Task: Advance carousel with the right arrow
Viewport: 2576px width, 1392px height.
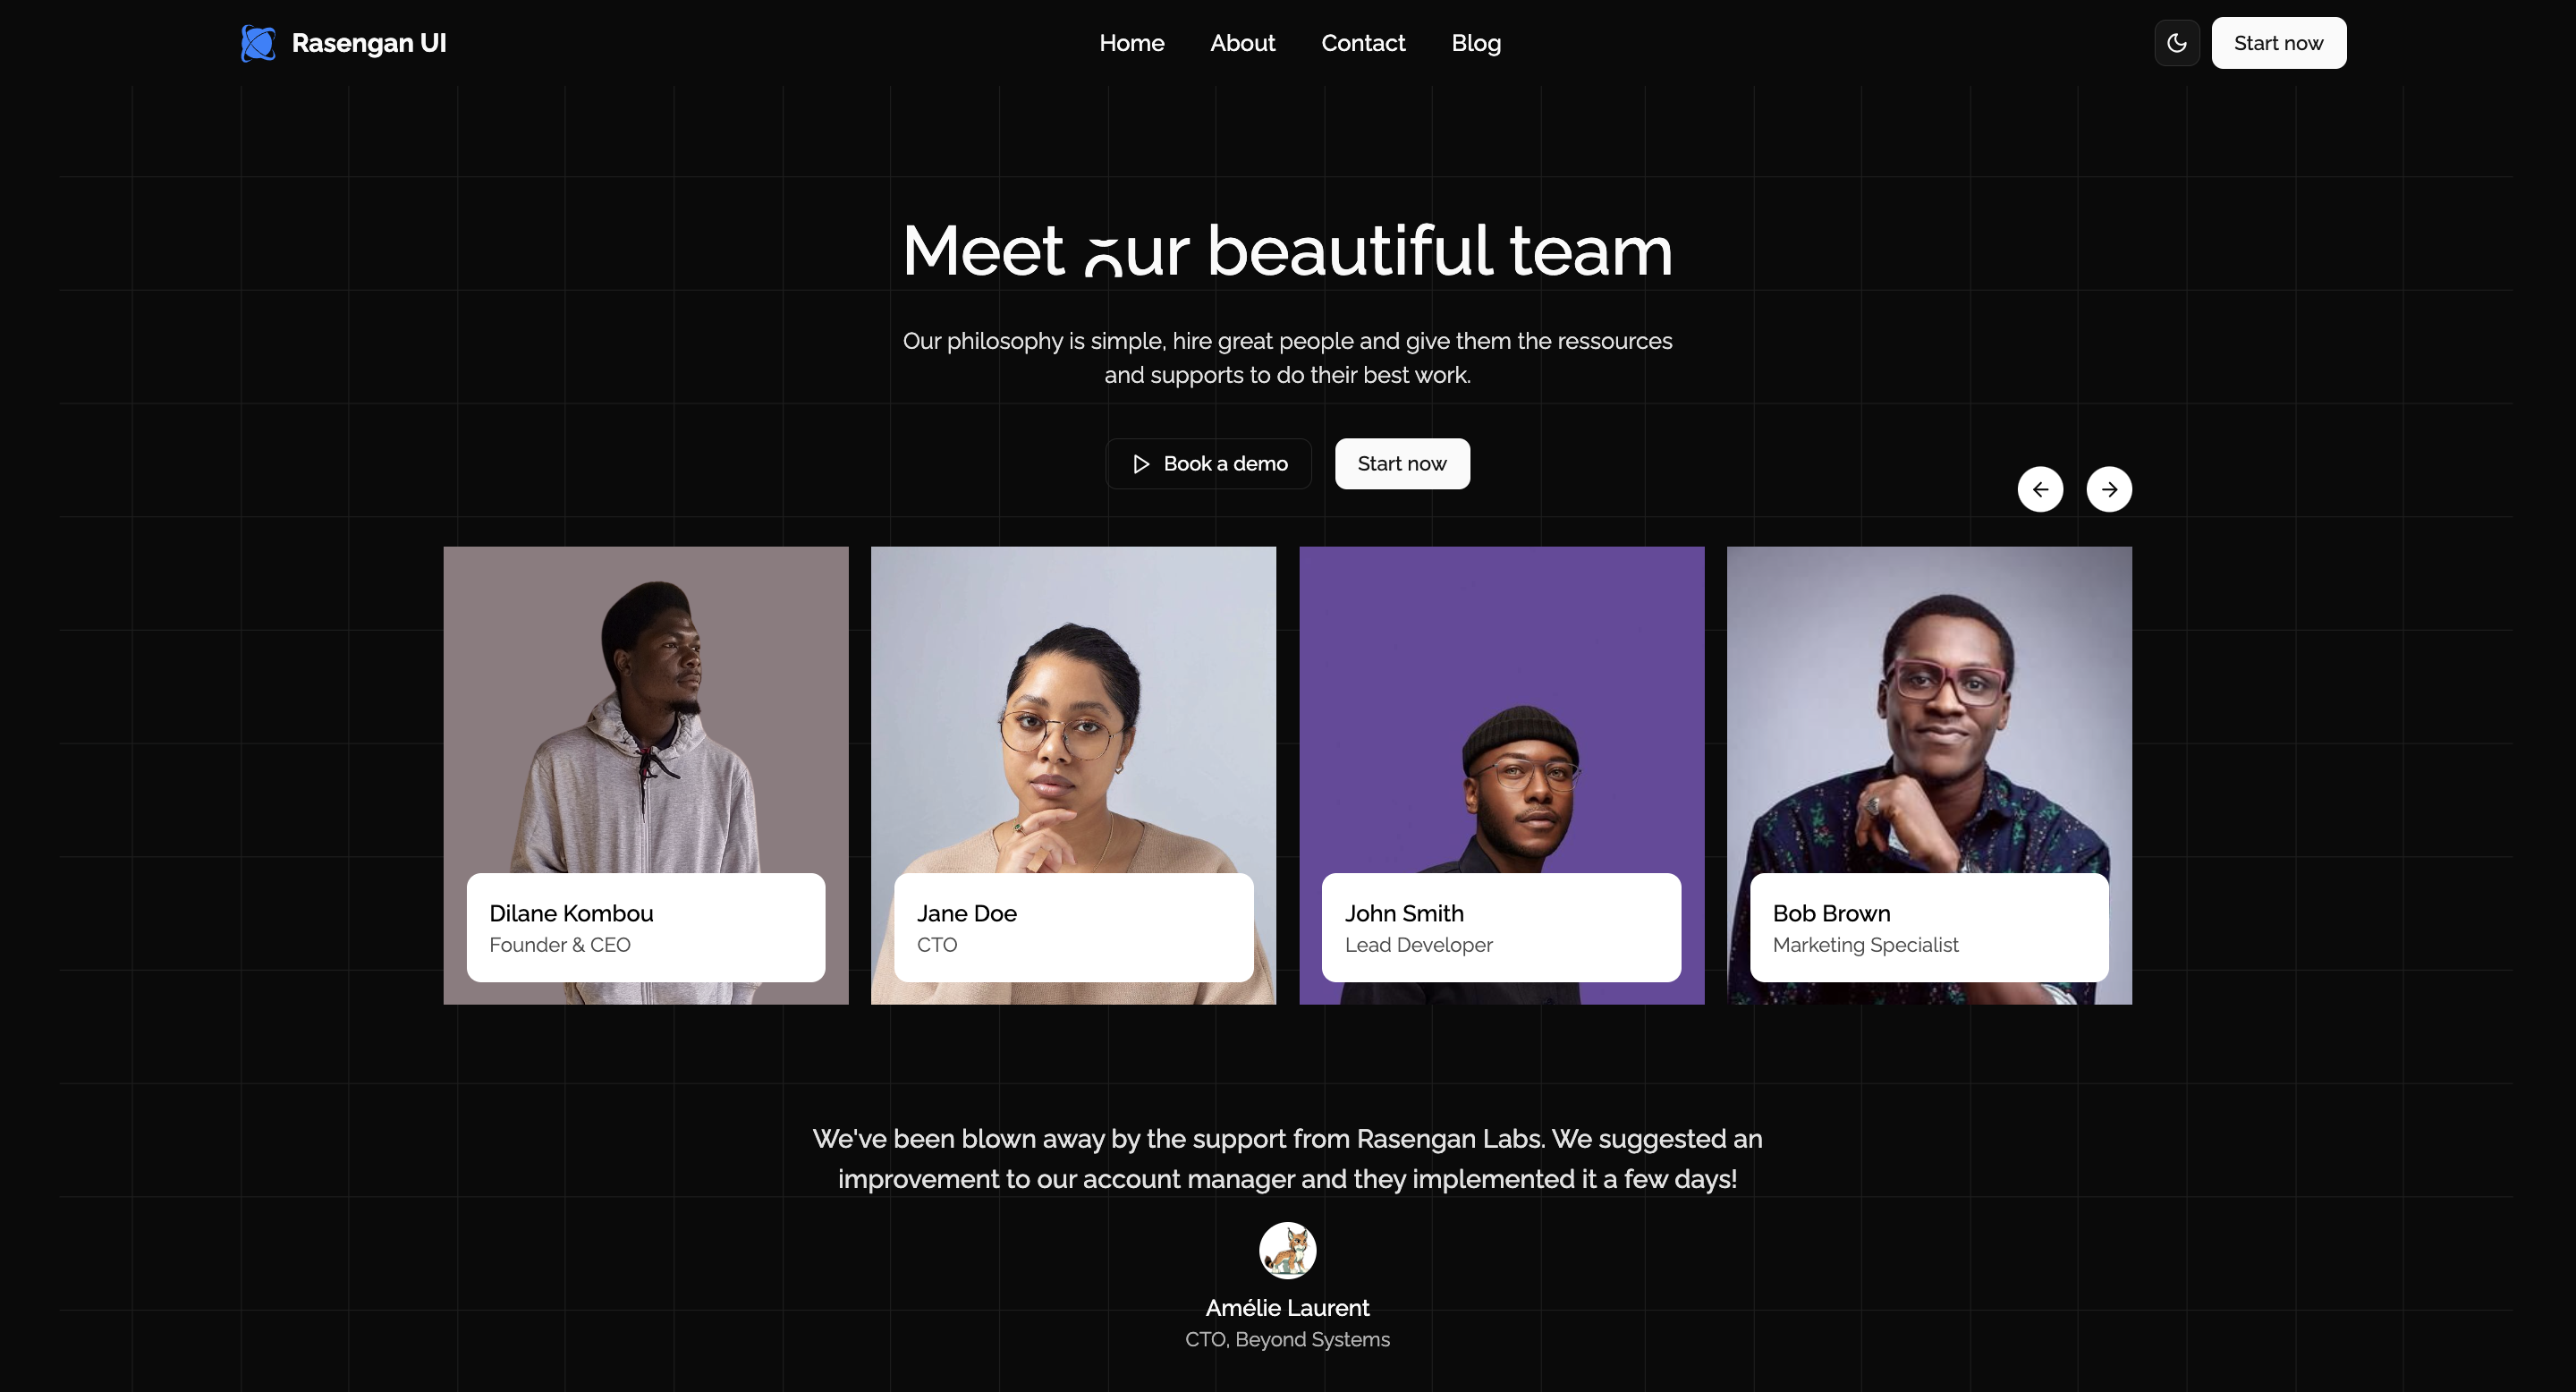Action: (x=2109, y=489)
